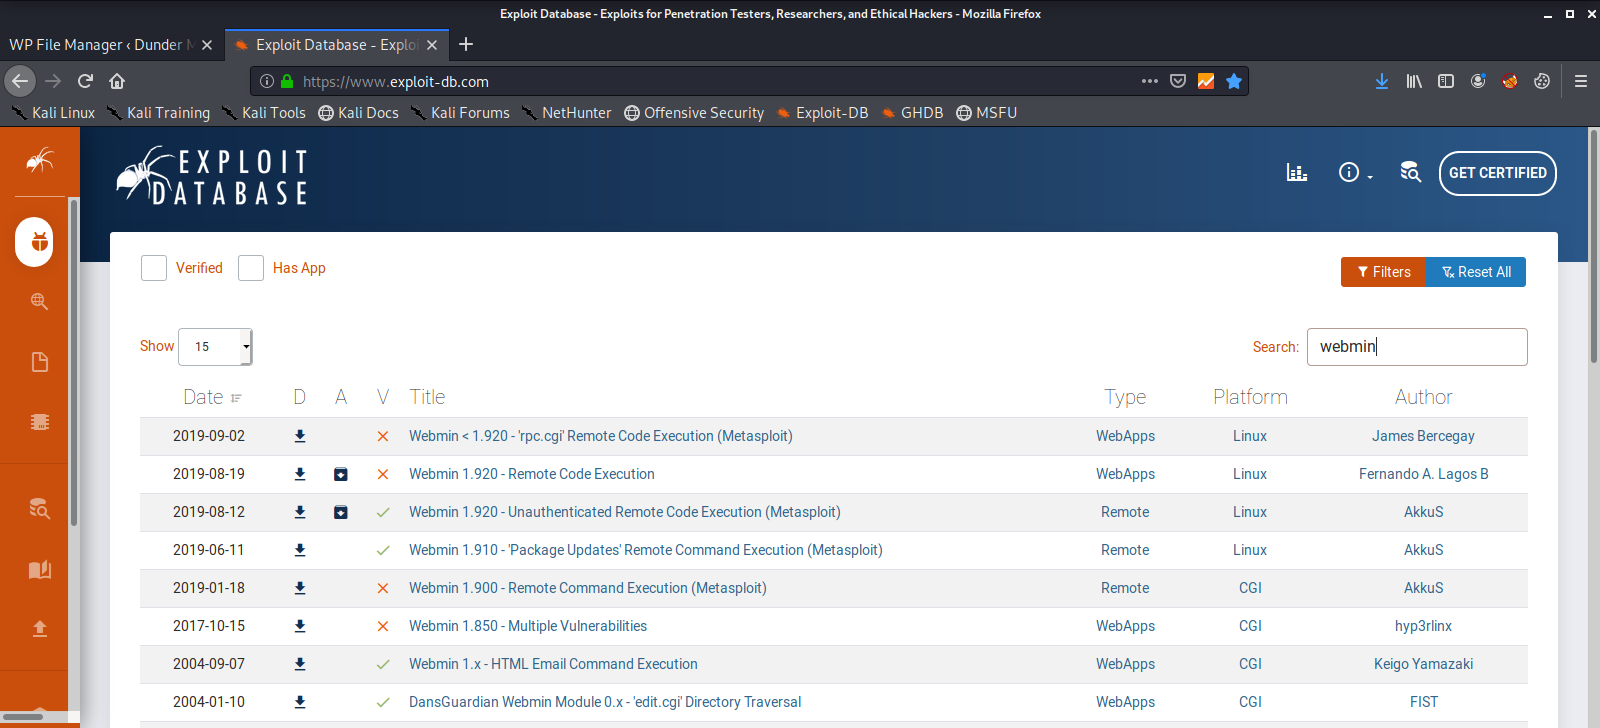Open the Webmin 1.x HTML Email Command Execution link
The height and width of the screenshot is (728, 1600).
click(x=553, y=664)
